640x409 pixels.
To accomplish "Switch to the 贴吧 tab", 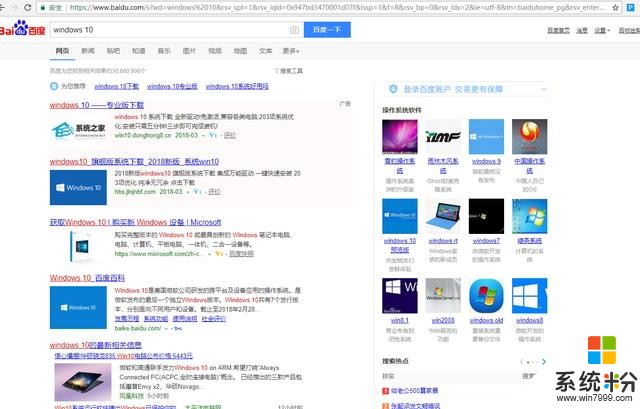I will coord(113,51).
